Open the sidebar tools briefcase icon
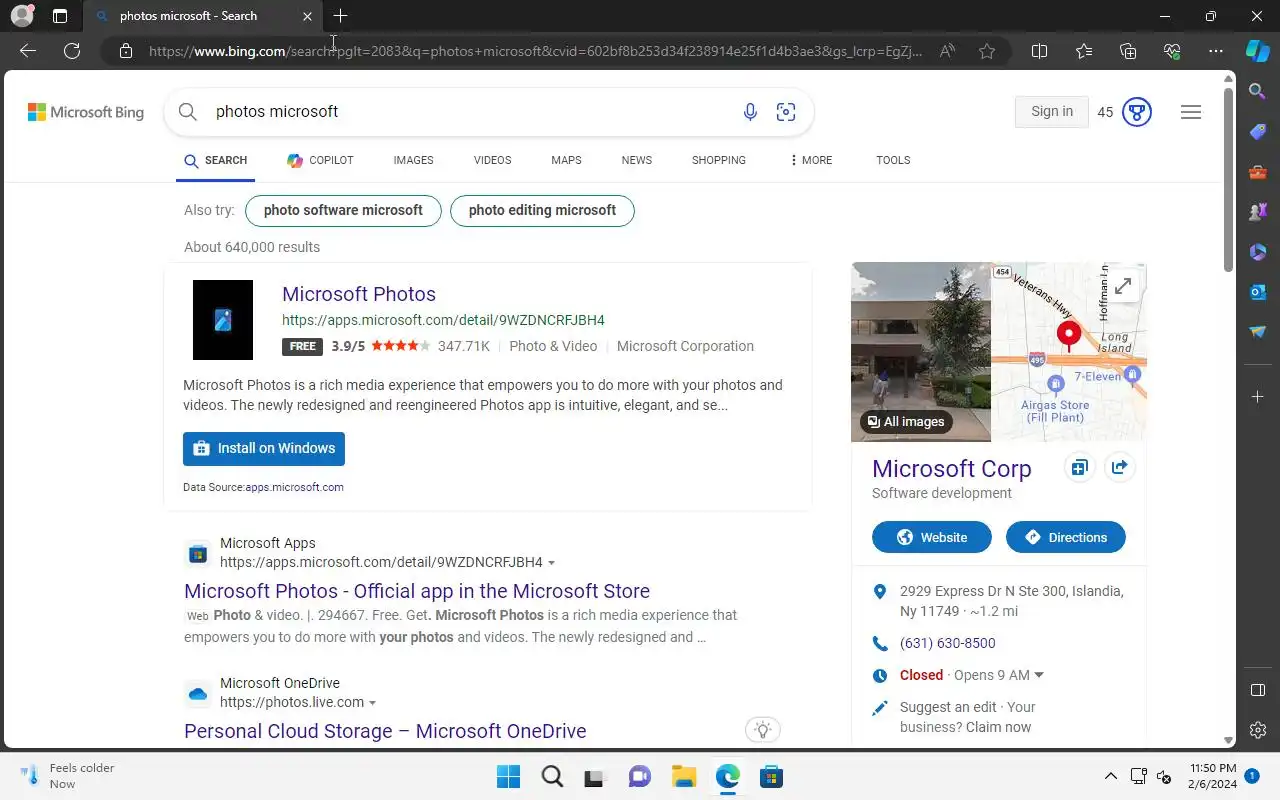The width and height of the screenshot is (1280, 800). pyautogui.click(x=1258, y=172)
